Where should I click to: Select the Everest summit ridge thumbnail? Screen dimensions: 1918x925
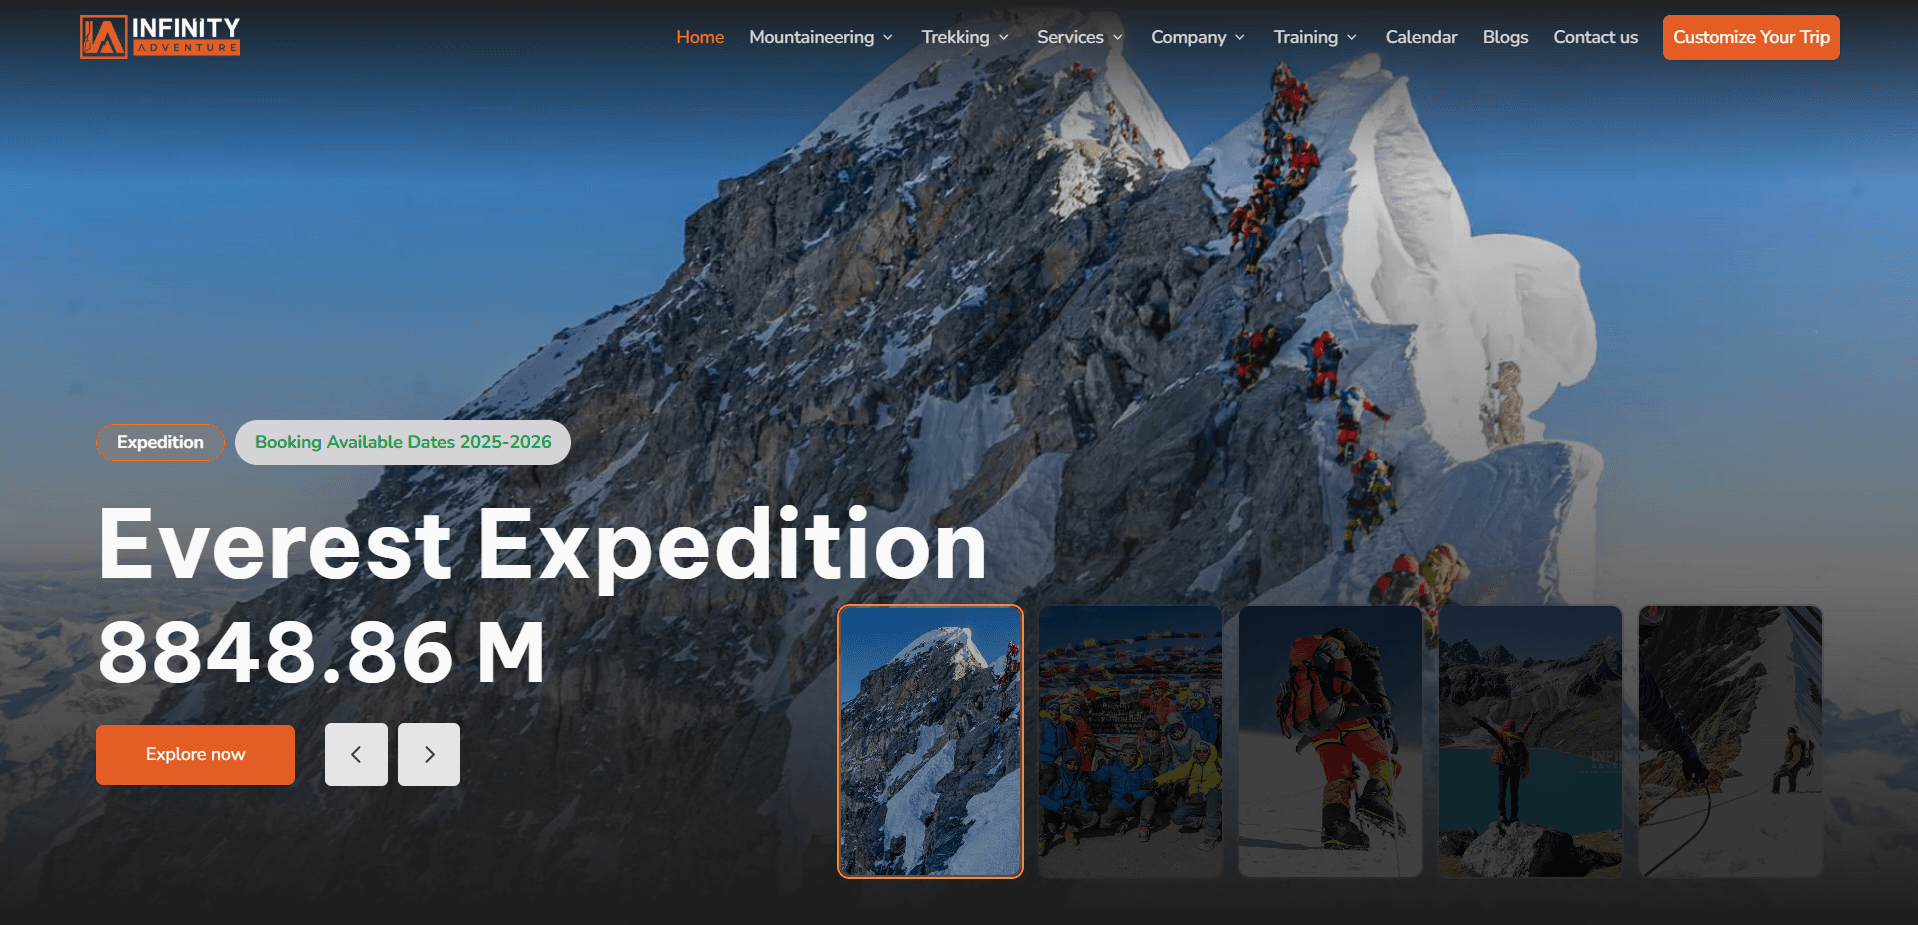click(930, 741)
